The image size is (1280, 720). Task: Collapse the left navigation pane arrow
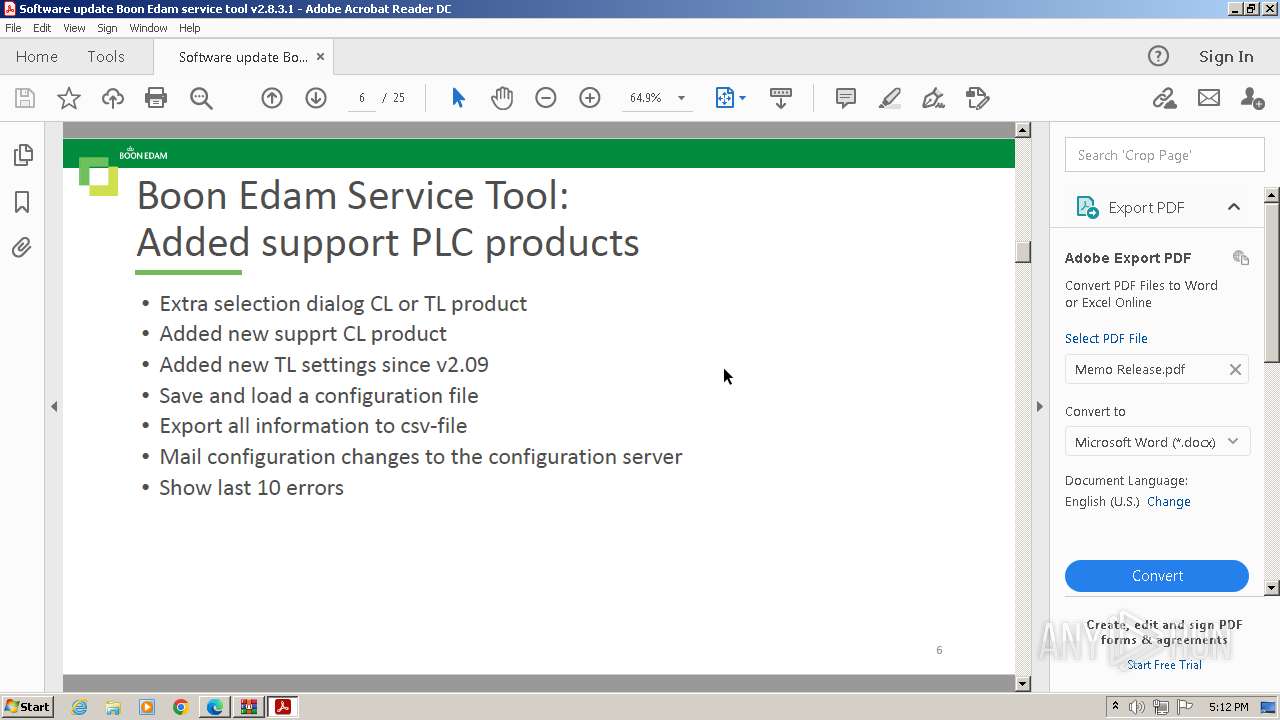tap(54, 406)
